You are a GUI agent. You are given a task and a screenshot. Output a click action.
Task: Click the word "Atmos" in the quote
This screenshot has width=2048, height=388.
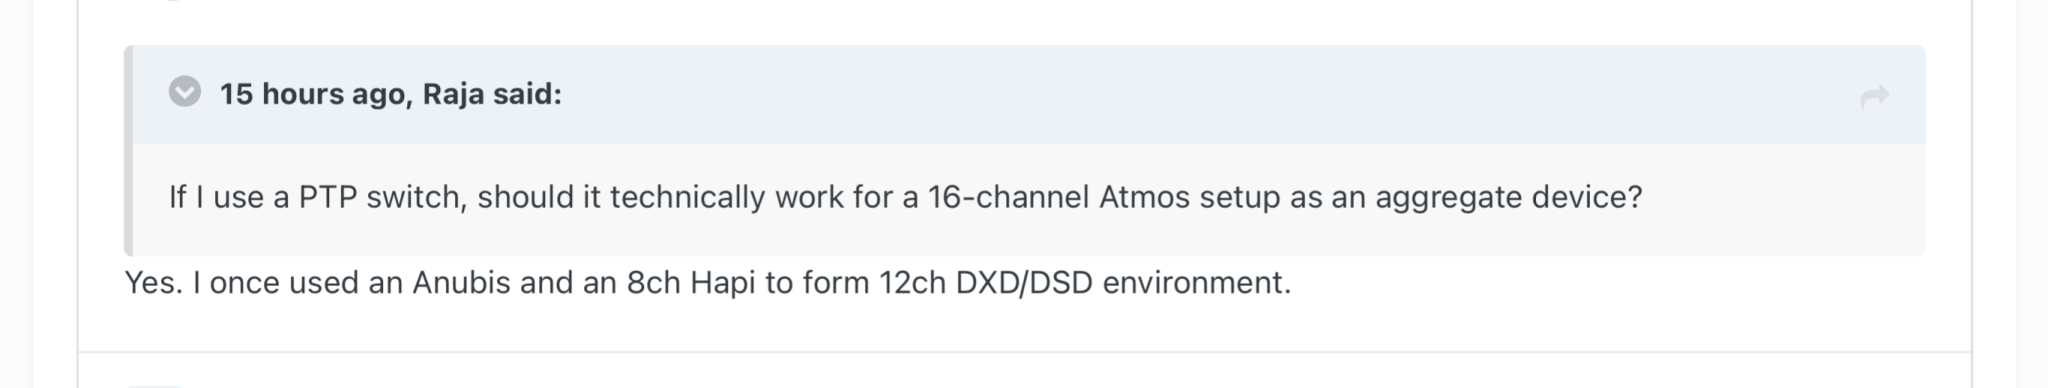[1144, 197]
